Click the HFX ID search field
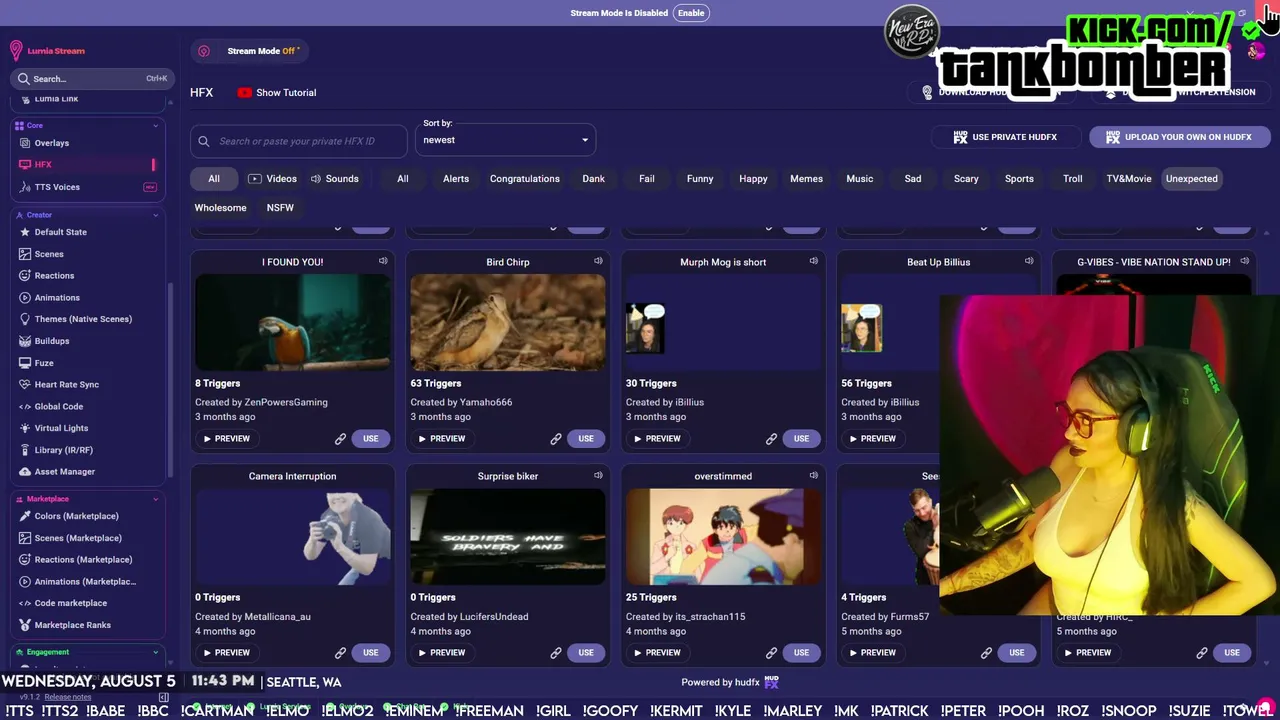This screenshot has width=1280, height=720. tap(299, 141)
